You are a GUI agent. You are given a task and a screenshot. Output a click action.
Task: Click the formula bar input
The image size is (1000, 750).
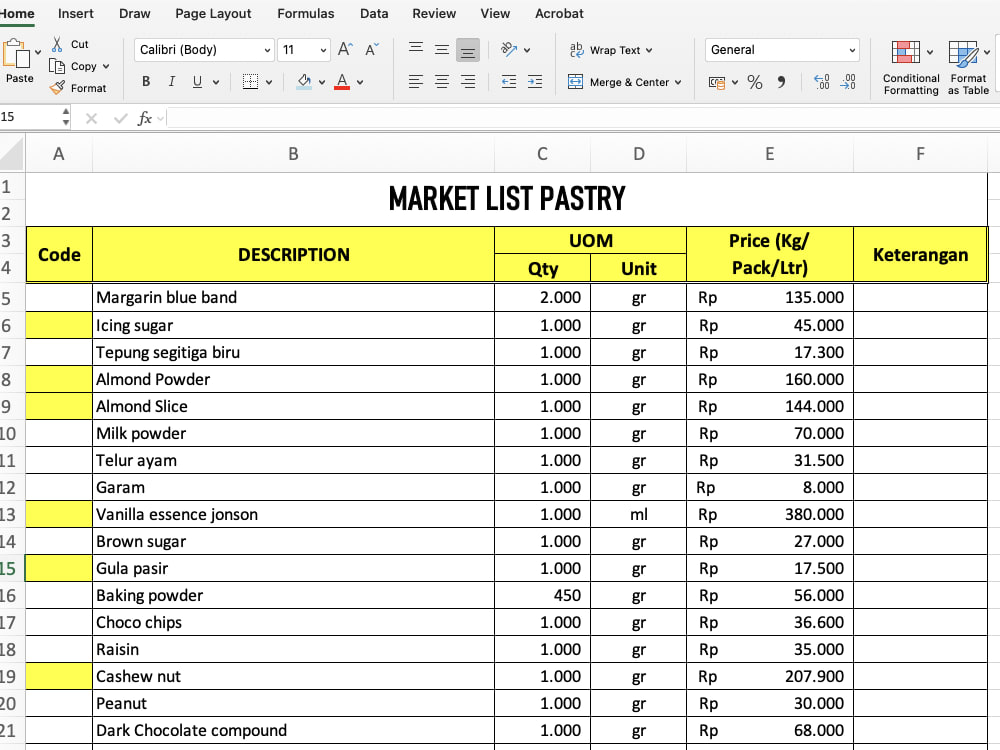tap(583, 118)
